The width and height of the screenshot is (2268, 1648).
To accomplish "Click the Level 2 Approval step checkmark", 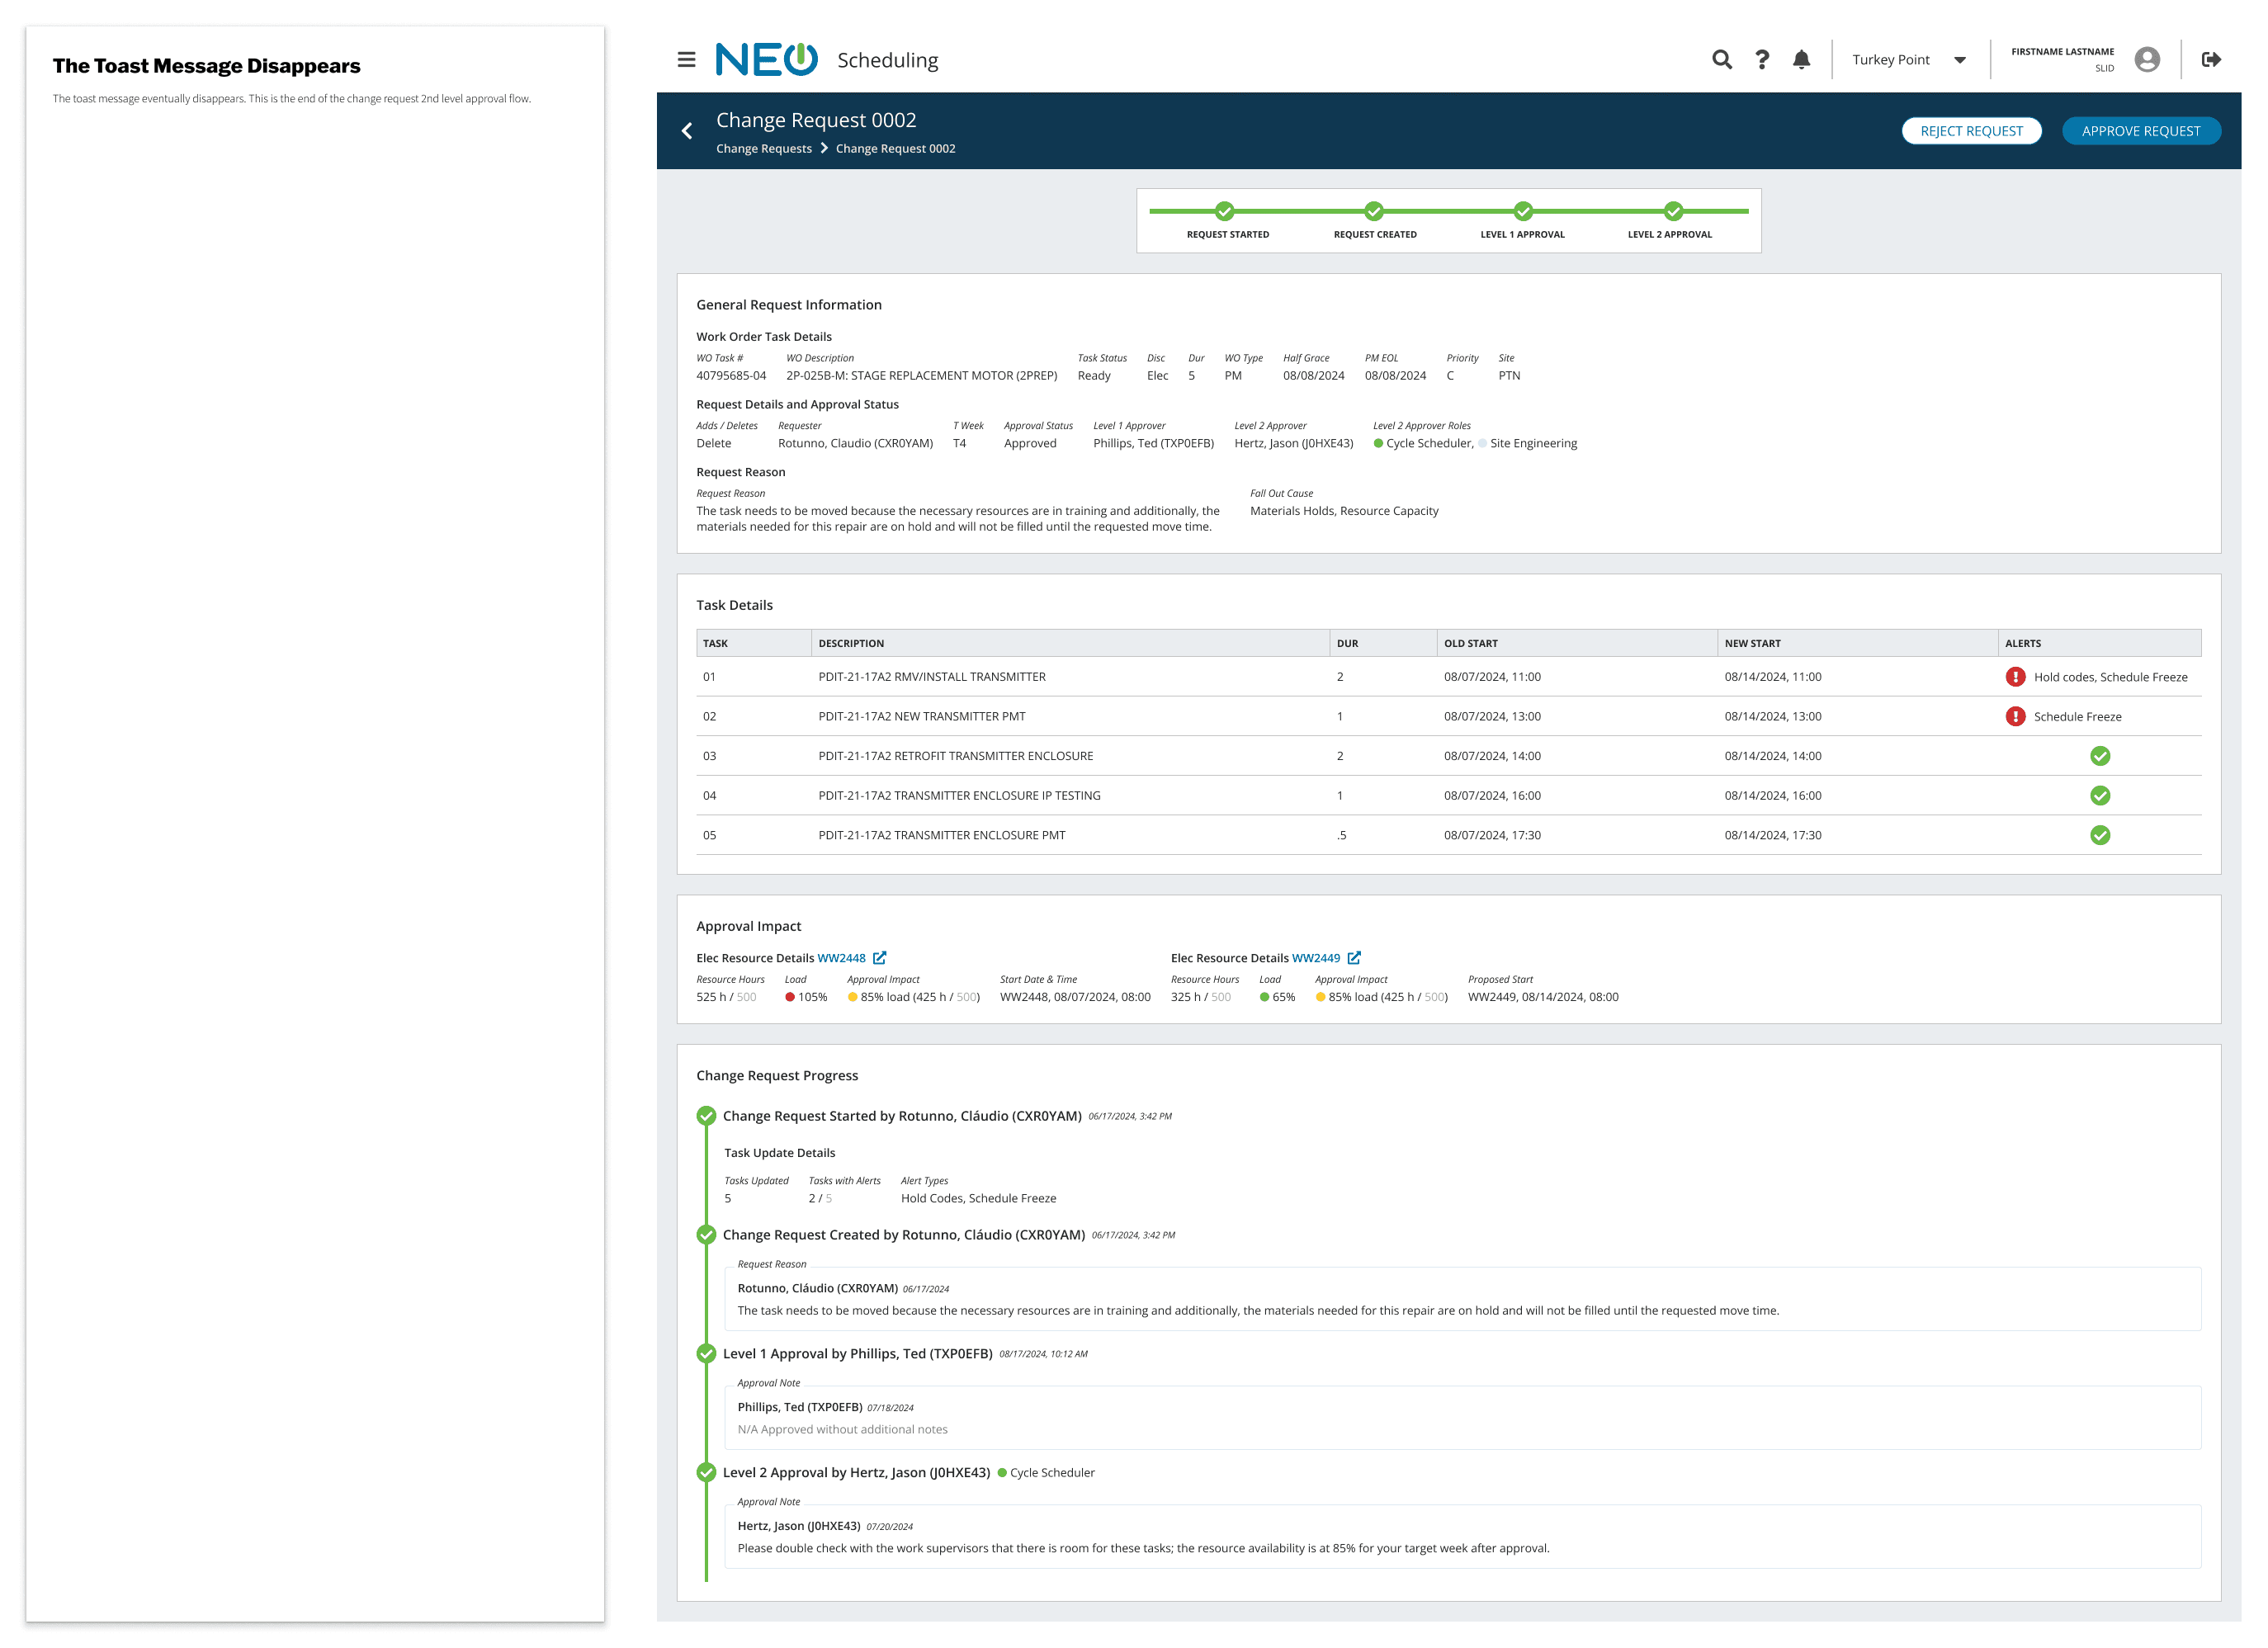I will click(x=1673, y=211).
